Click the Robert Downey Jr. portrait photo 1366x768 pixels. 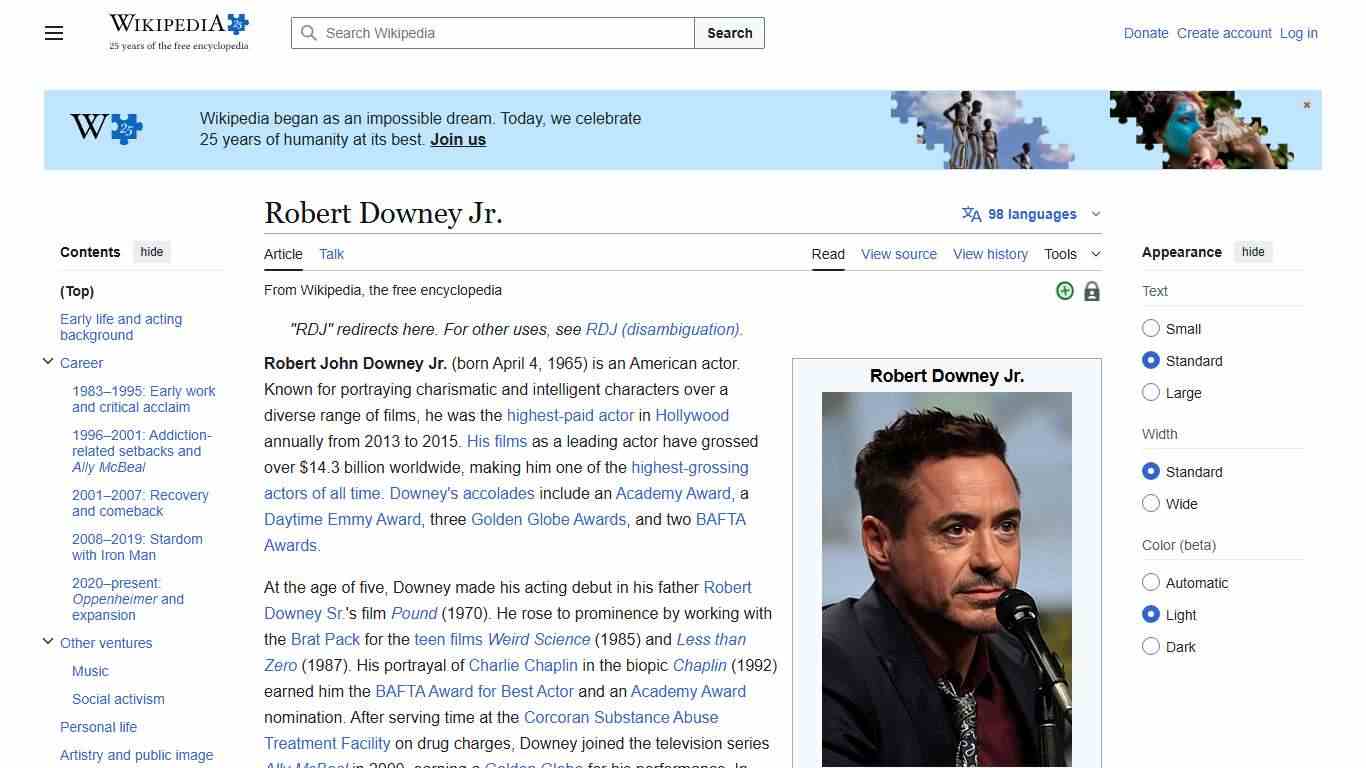[945, 580]
